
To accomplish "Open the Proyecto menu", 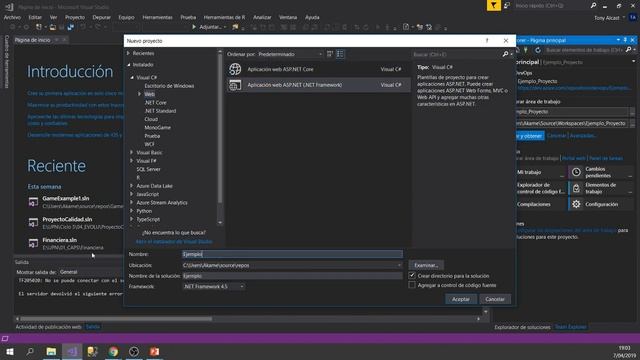I will 75,17.
